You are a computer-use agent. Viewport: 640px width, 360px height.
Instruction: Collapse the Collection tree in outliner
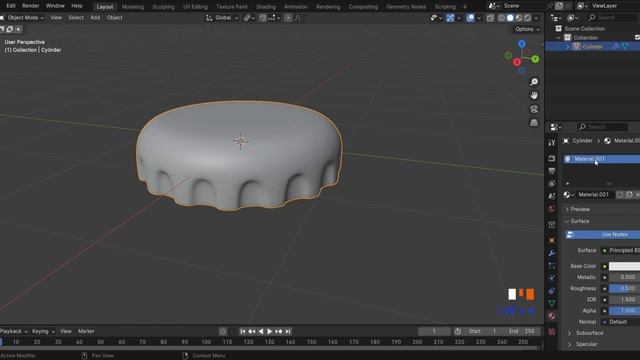tap(559, 38)
